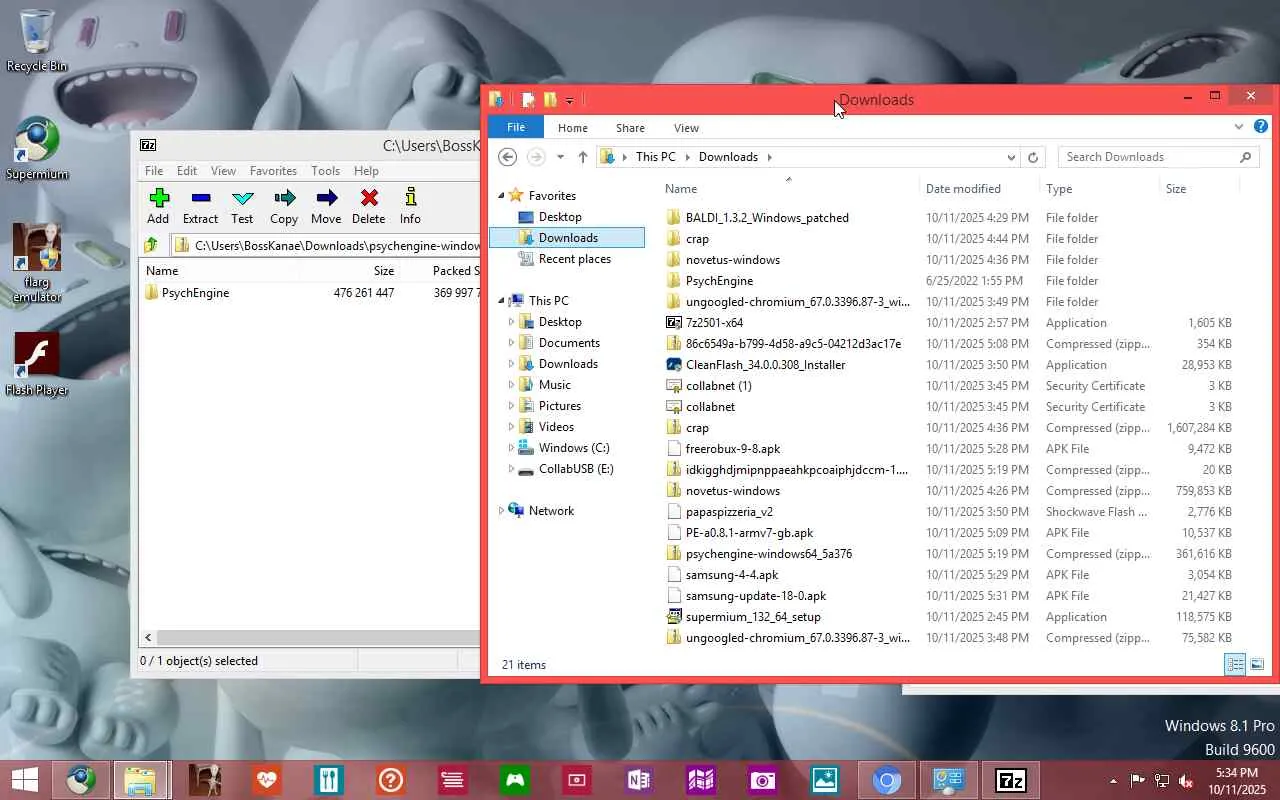
Task: Open the Windows Start button
Action: (x=25, y=780)
